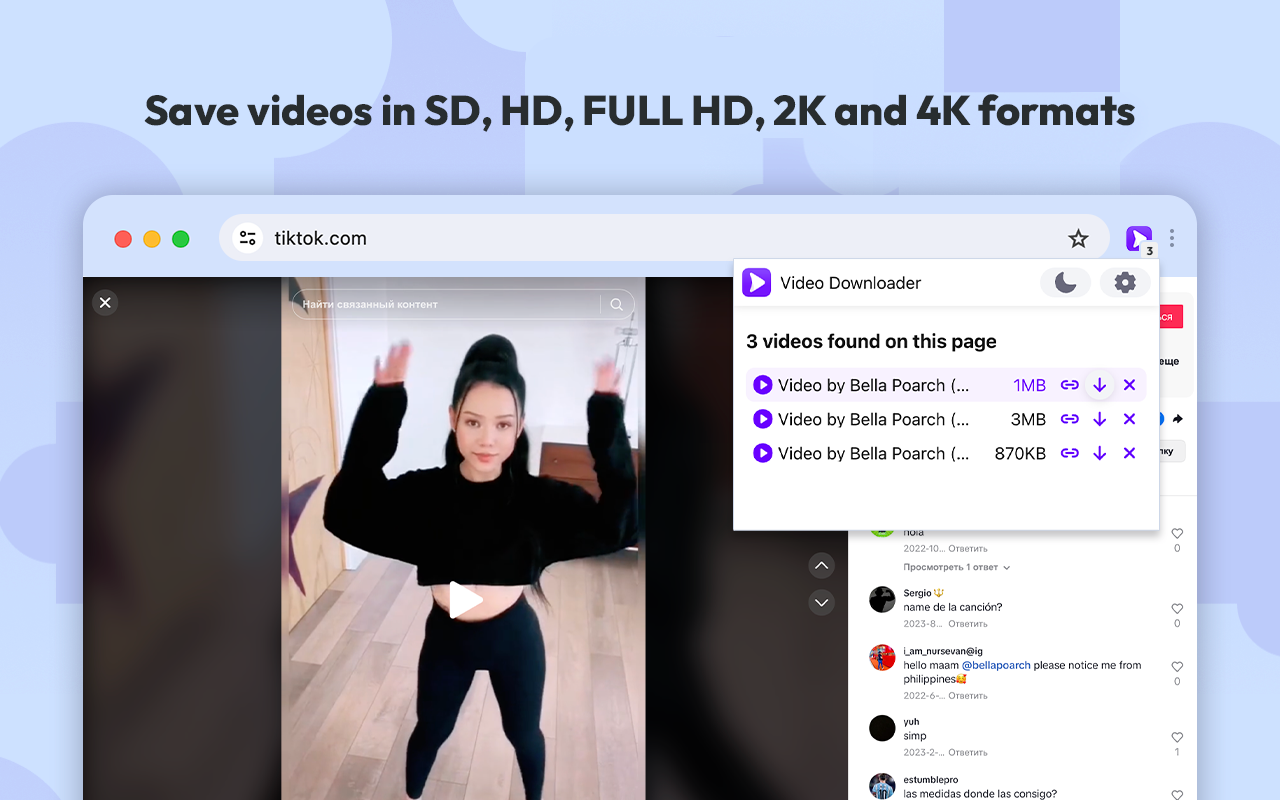
Task: Reply to yuh's comment via Ответить
Action: coord(968,753)
